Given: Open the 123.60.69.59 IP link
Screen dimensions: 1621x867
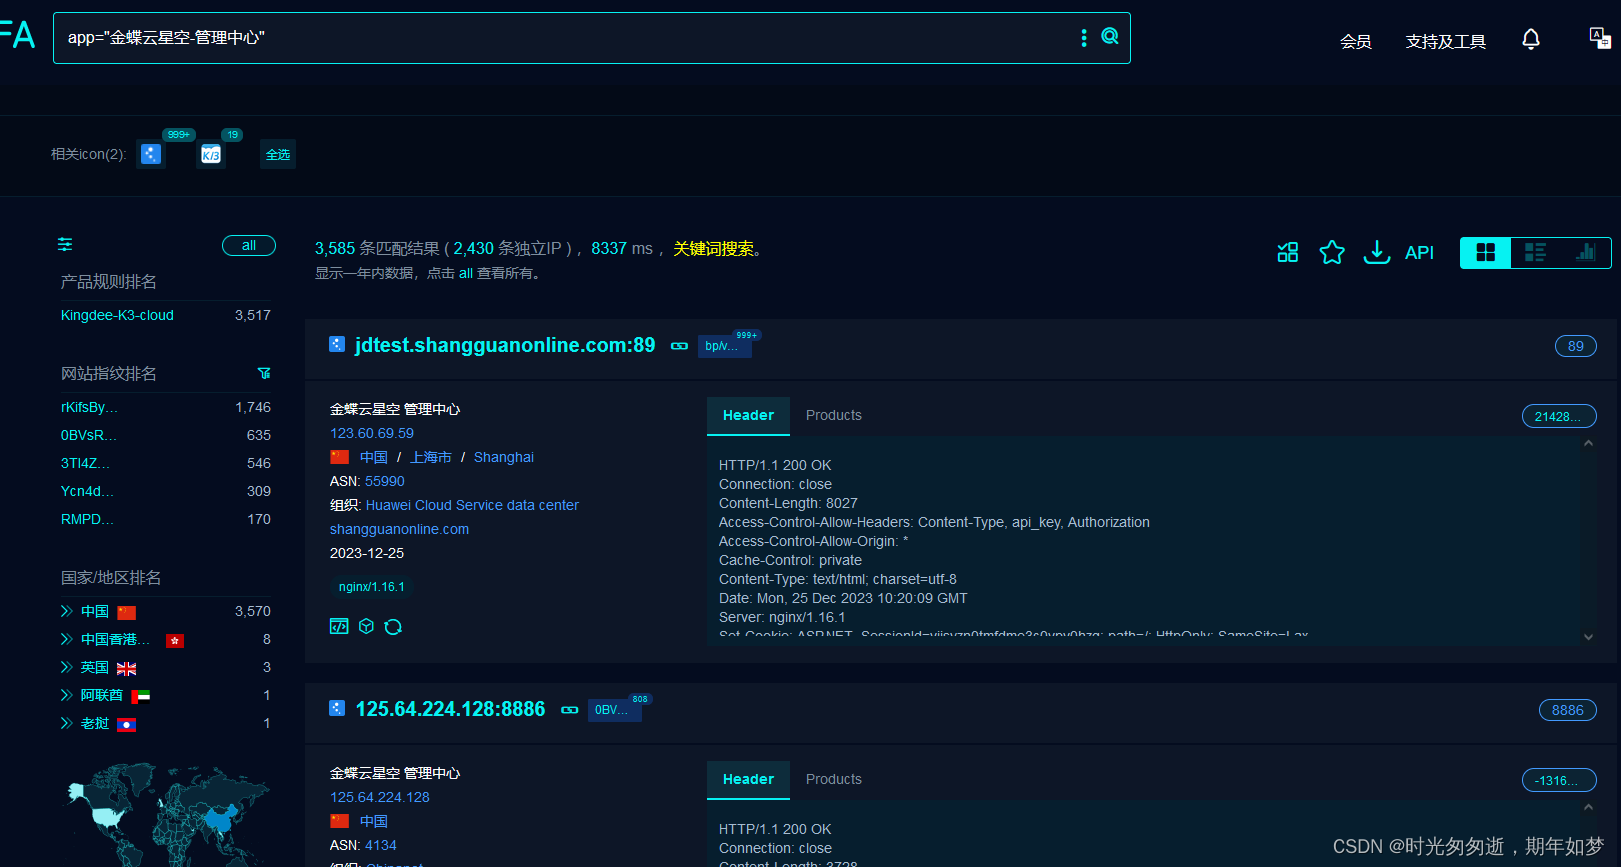Looking at the screenshot, I should (372, 433).
